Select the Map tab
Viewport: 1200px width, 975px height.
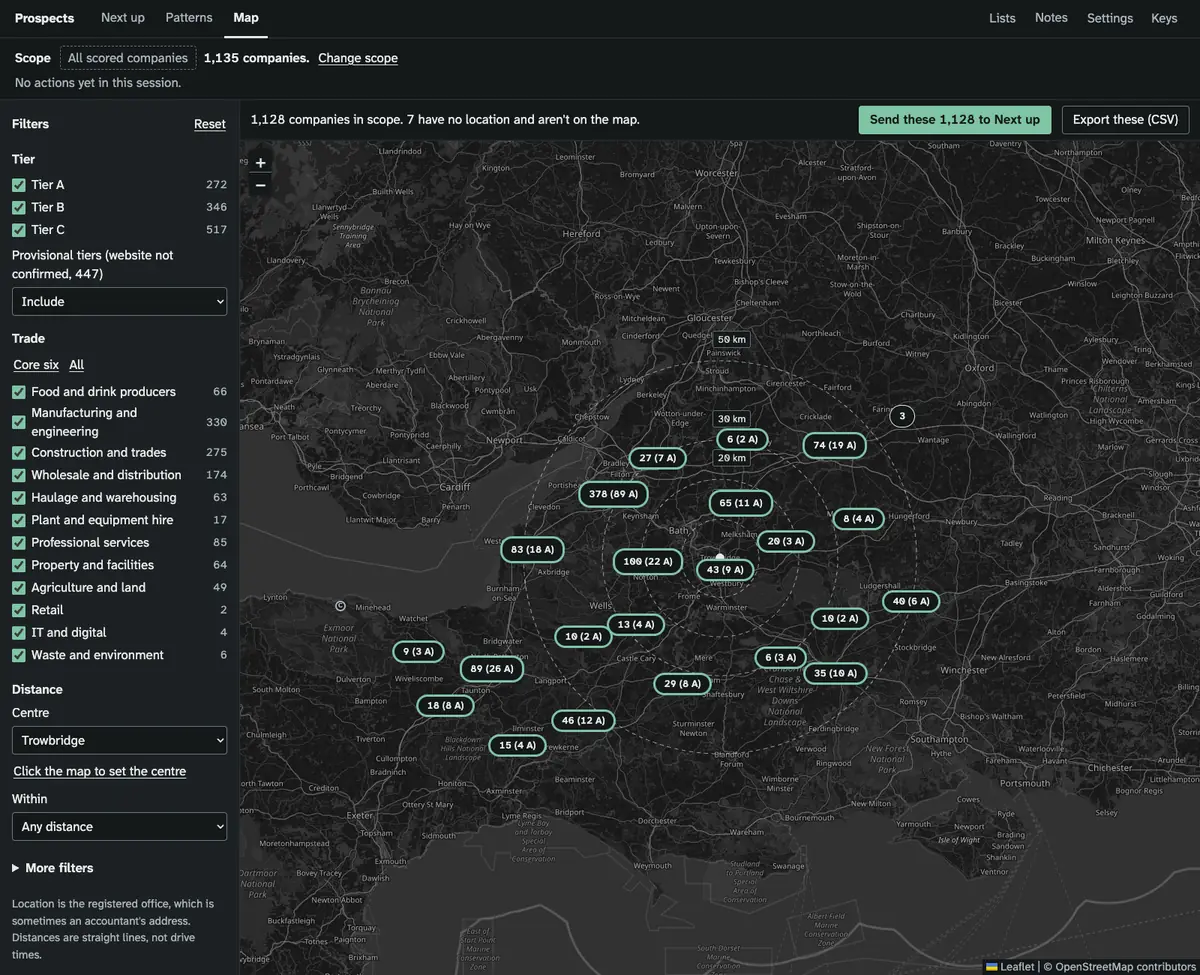click(246, 18)
